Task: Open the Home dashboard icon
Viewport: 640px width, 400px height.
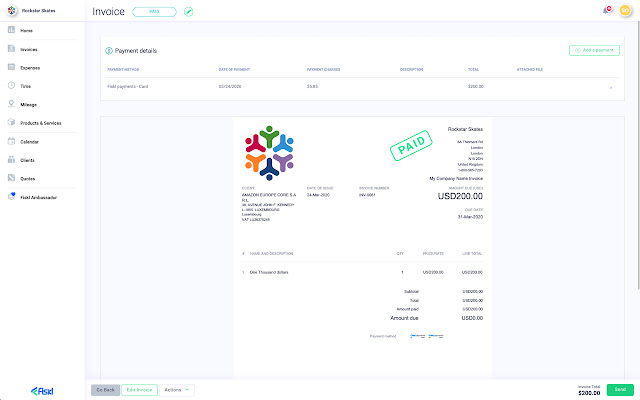Action: point(11,30)
